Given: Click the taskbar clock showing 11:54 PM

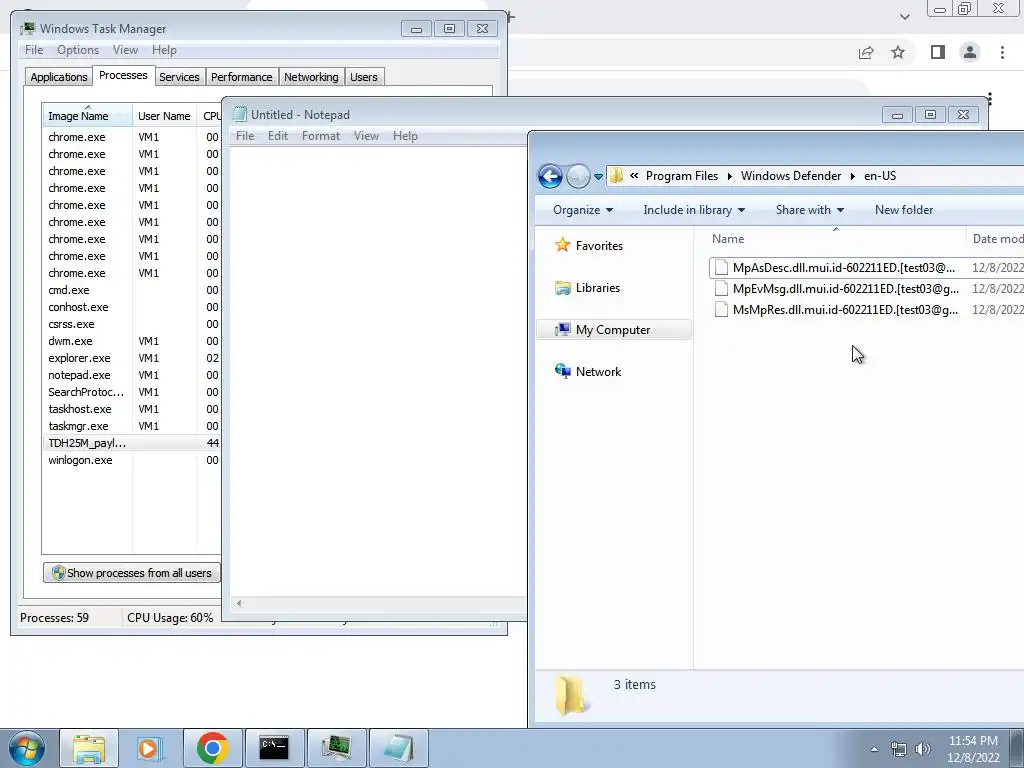Looking at the screenshot, I should [x=972, y=748].
